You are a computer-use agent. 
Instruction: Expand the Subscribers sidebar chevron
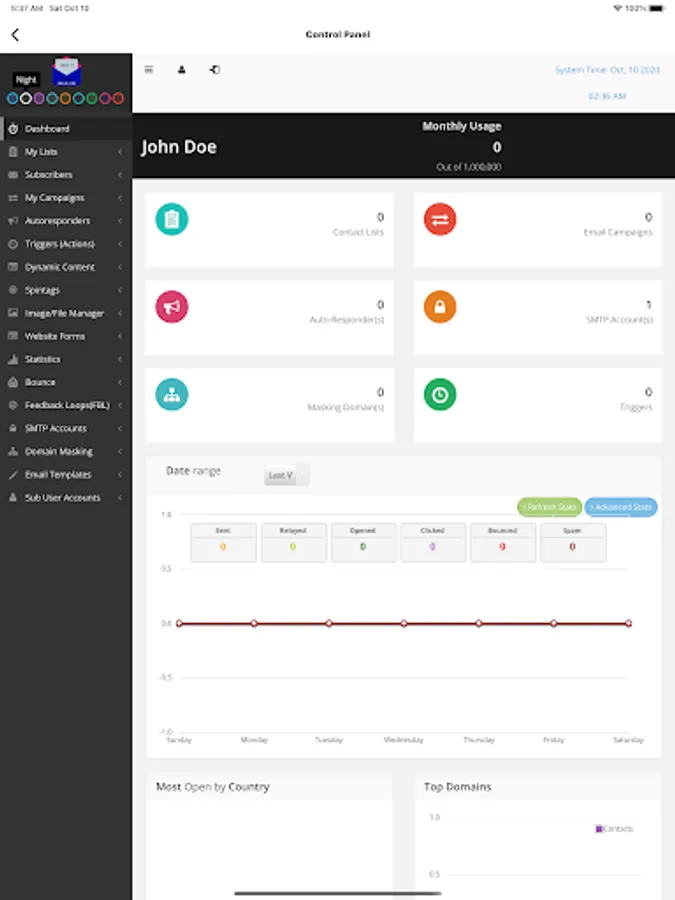click(x=120, y=175)
